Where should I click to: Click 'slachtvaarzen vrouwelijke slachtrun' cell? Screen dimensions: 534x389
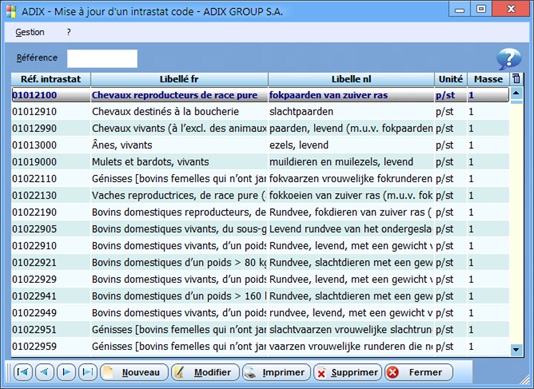350,330
